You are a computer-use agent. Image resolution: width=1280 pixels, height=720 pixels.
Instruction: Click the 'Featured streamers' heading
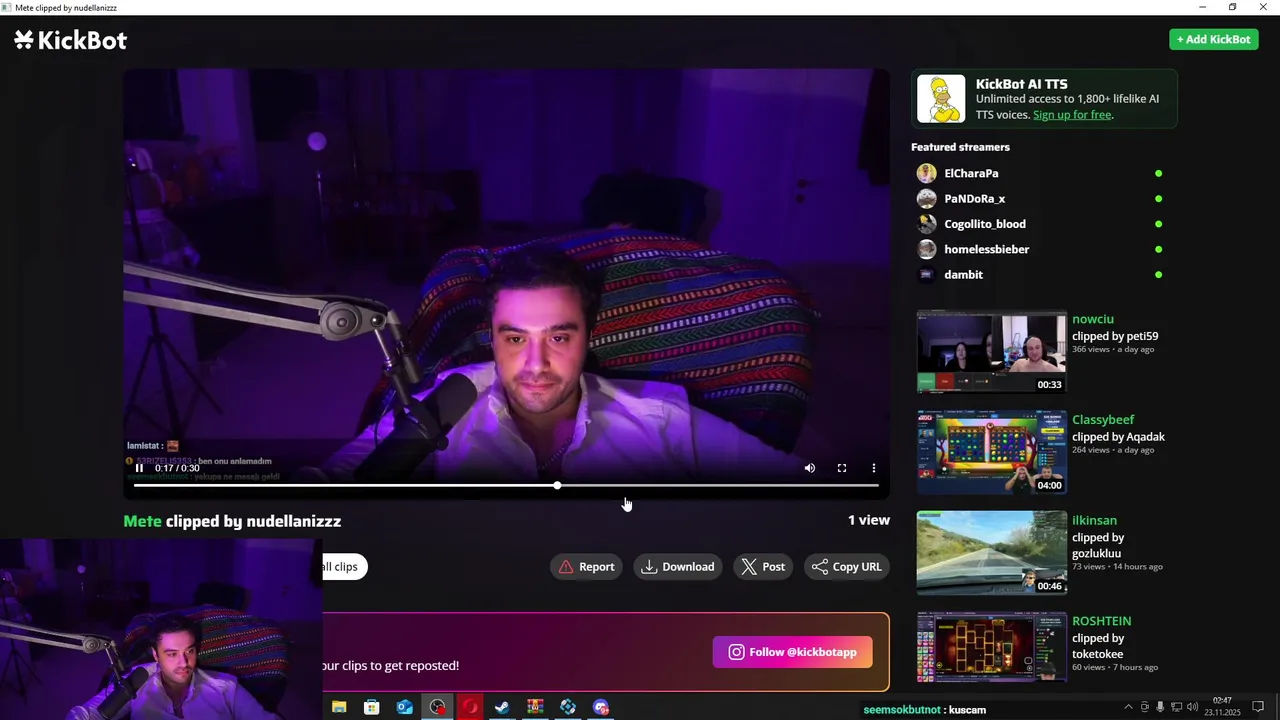tap(960, 147)
